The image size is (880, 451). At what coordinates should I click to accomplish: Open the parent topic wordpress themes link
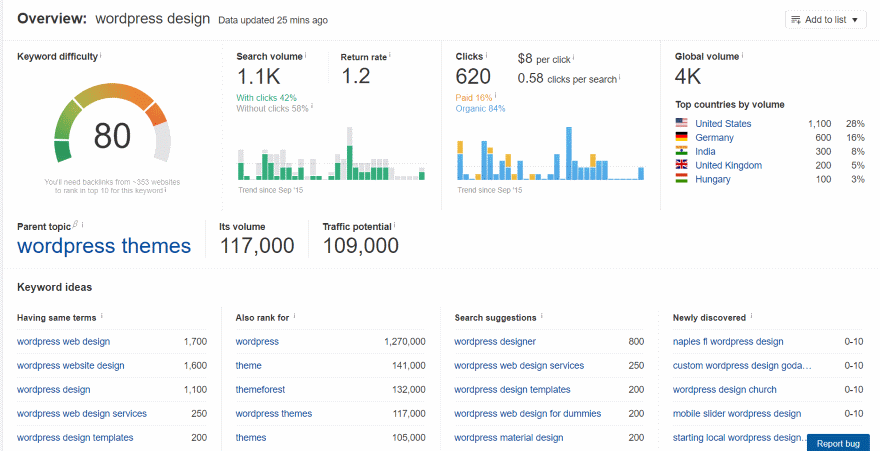coord(104,246)
